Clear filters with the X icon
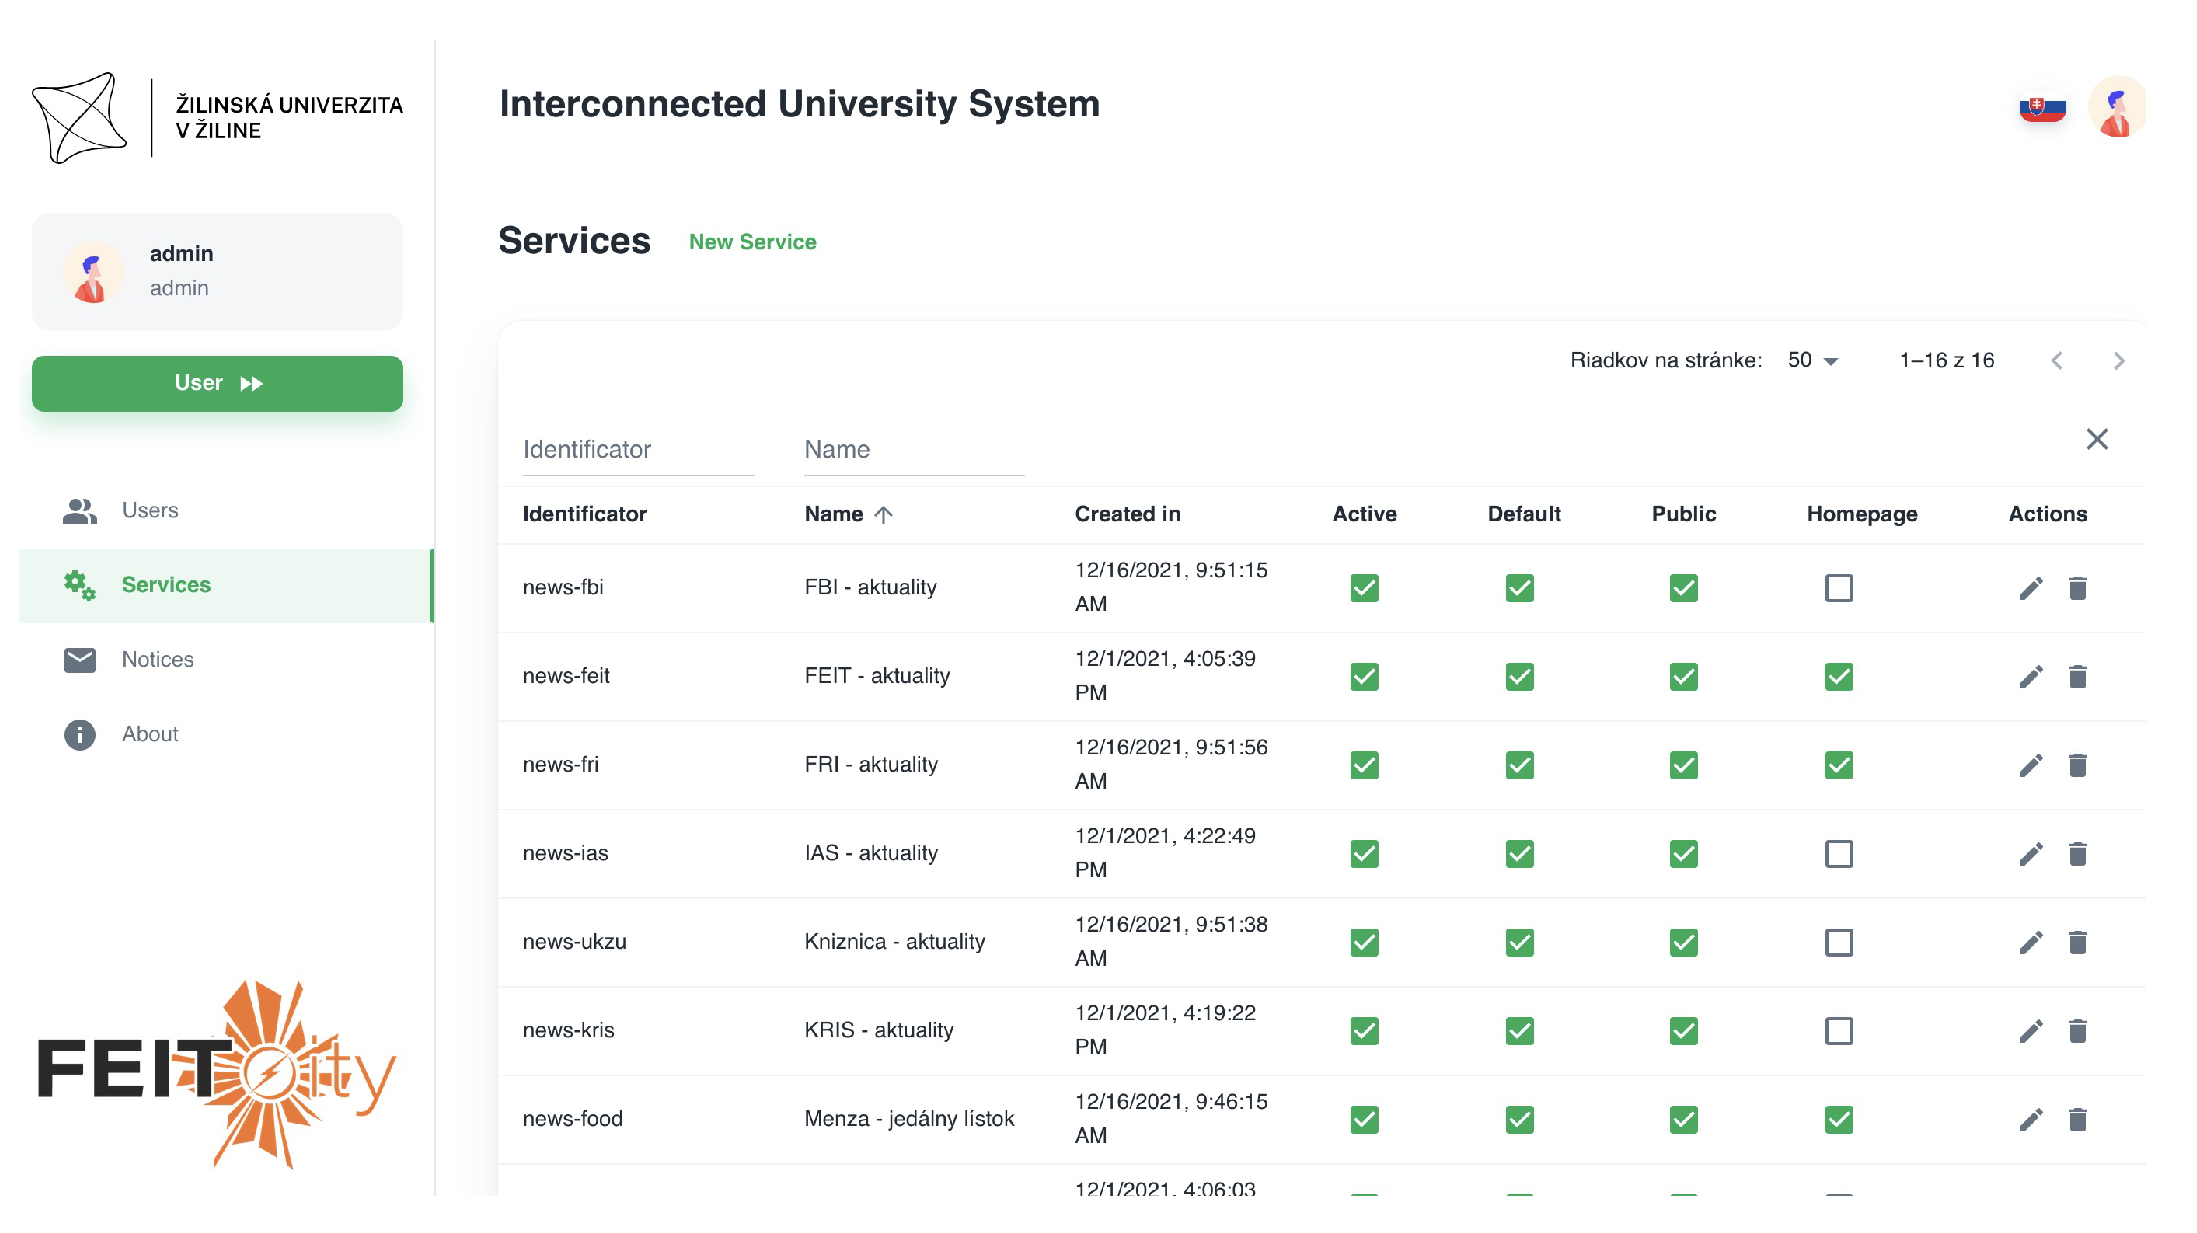This screenshot has height=1233, width=2197. (2096, 439)
